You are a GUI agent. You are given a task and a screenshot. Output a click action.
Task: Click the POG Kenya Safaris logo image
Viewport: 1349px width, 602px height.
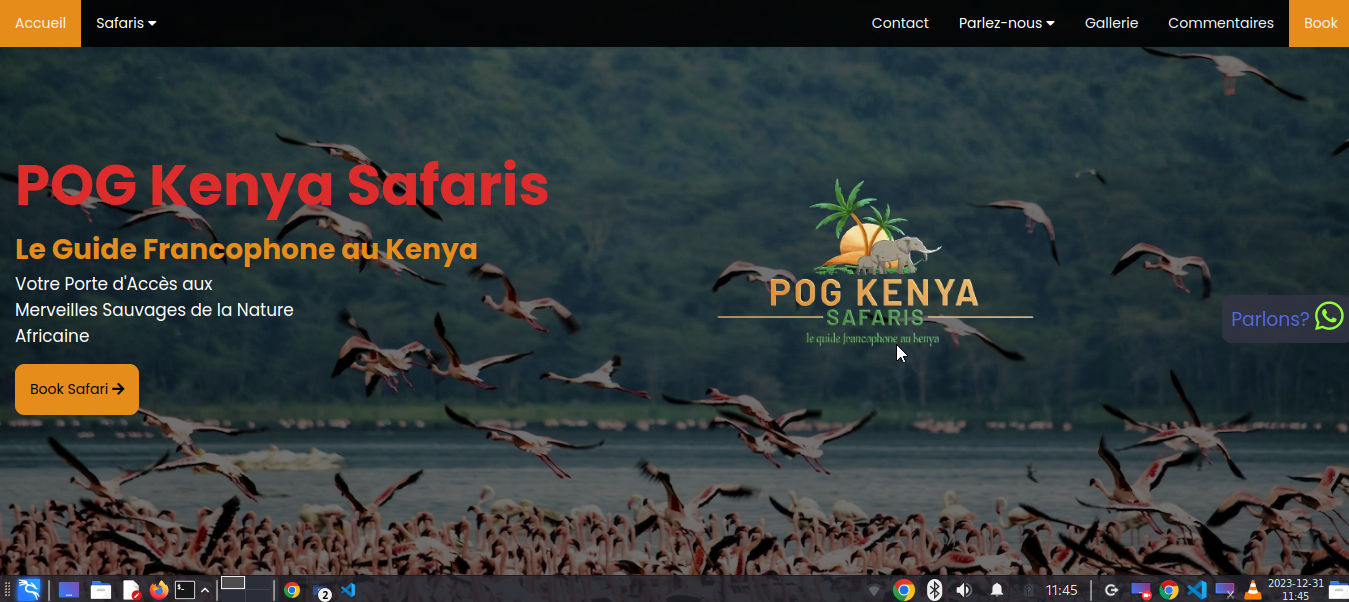[875, 263]
